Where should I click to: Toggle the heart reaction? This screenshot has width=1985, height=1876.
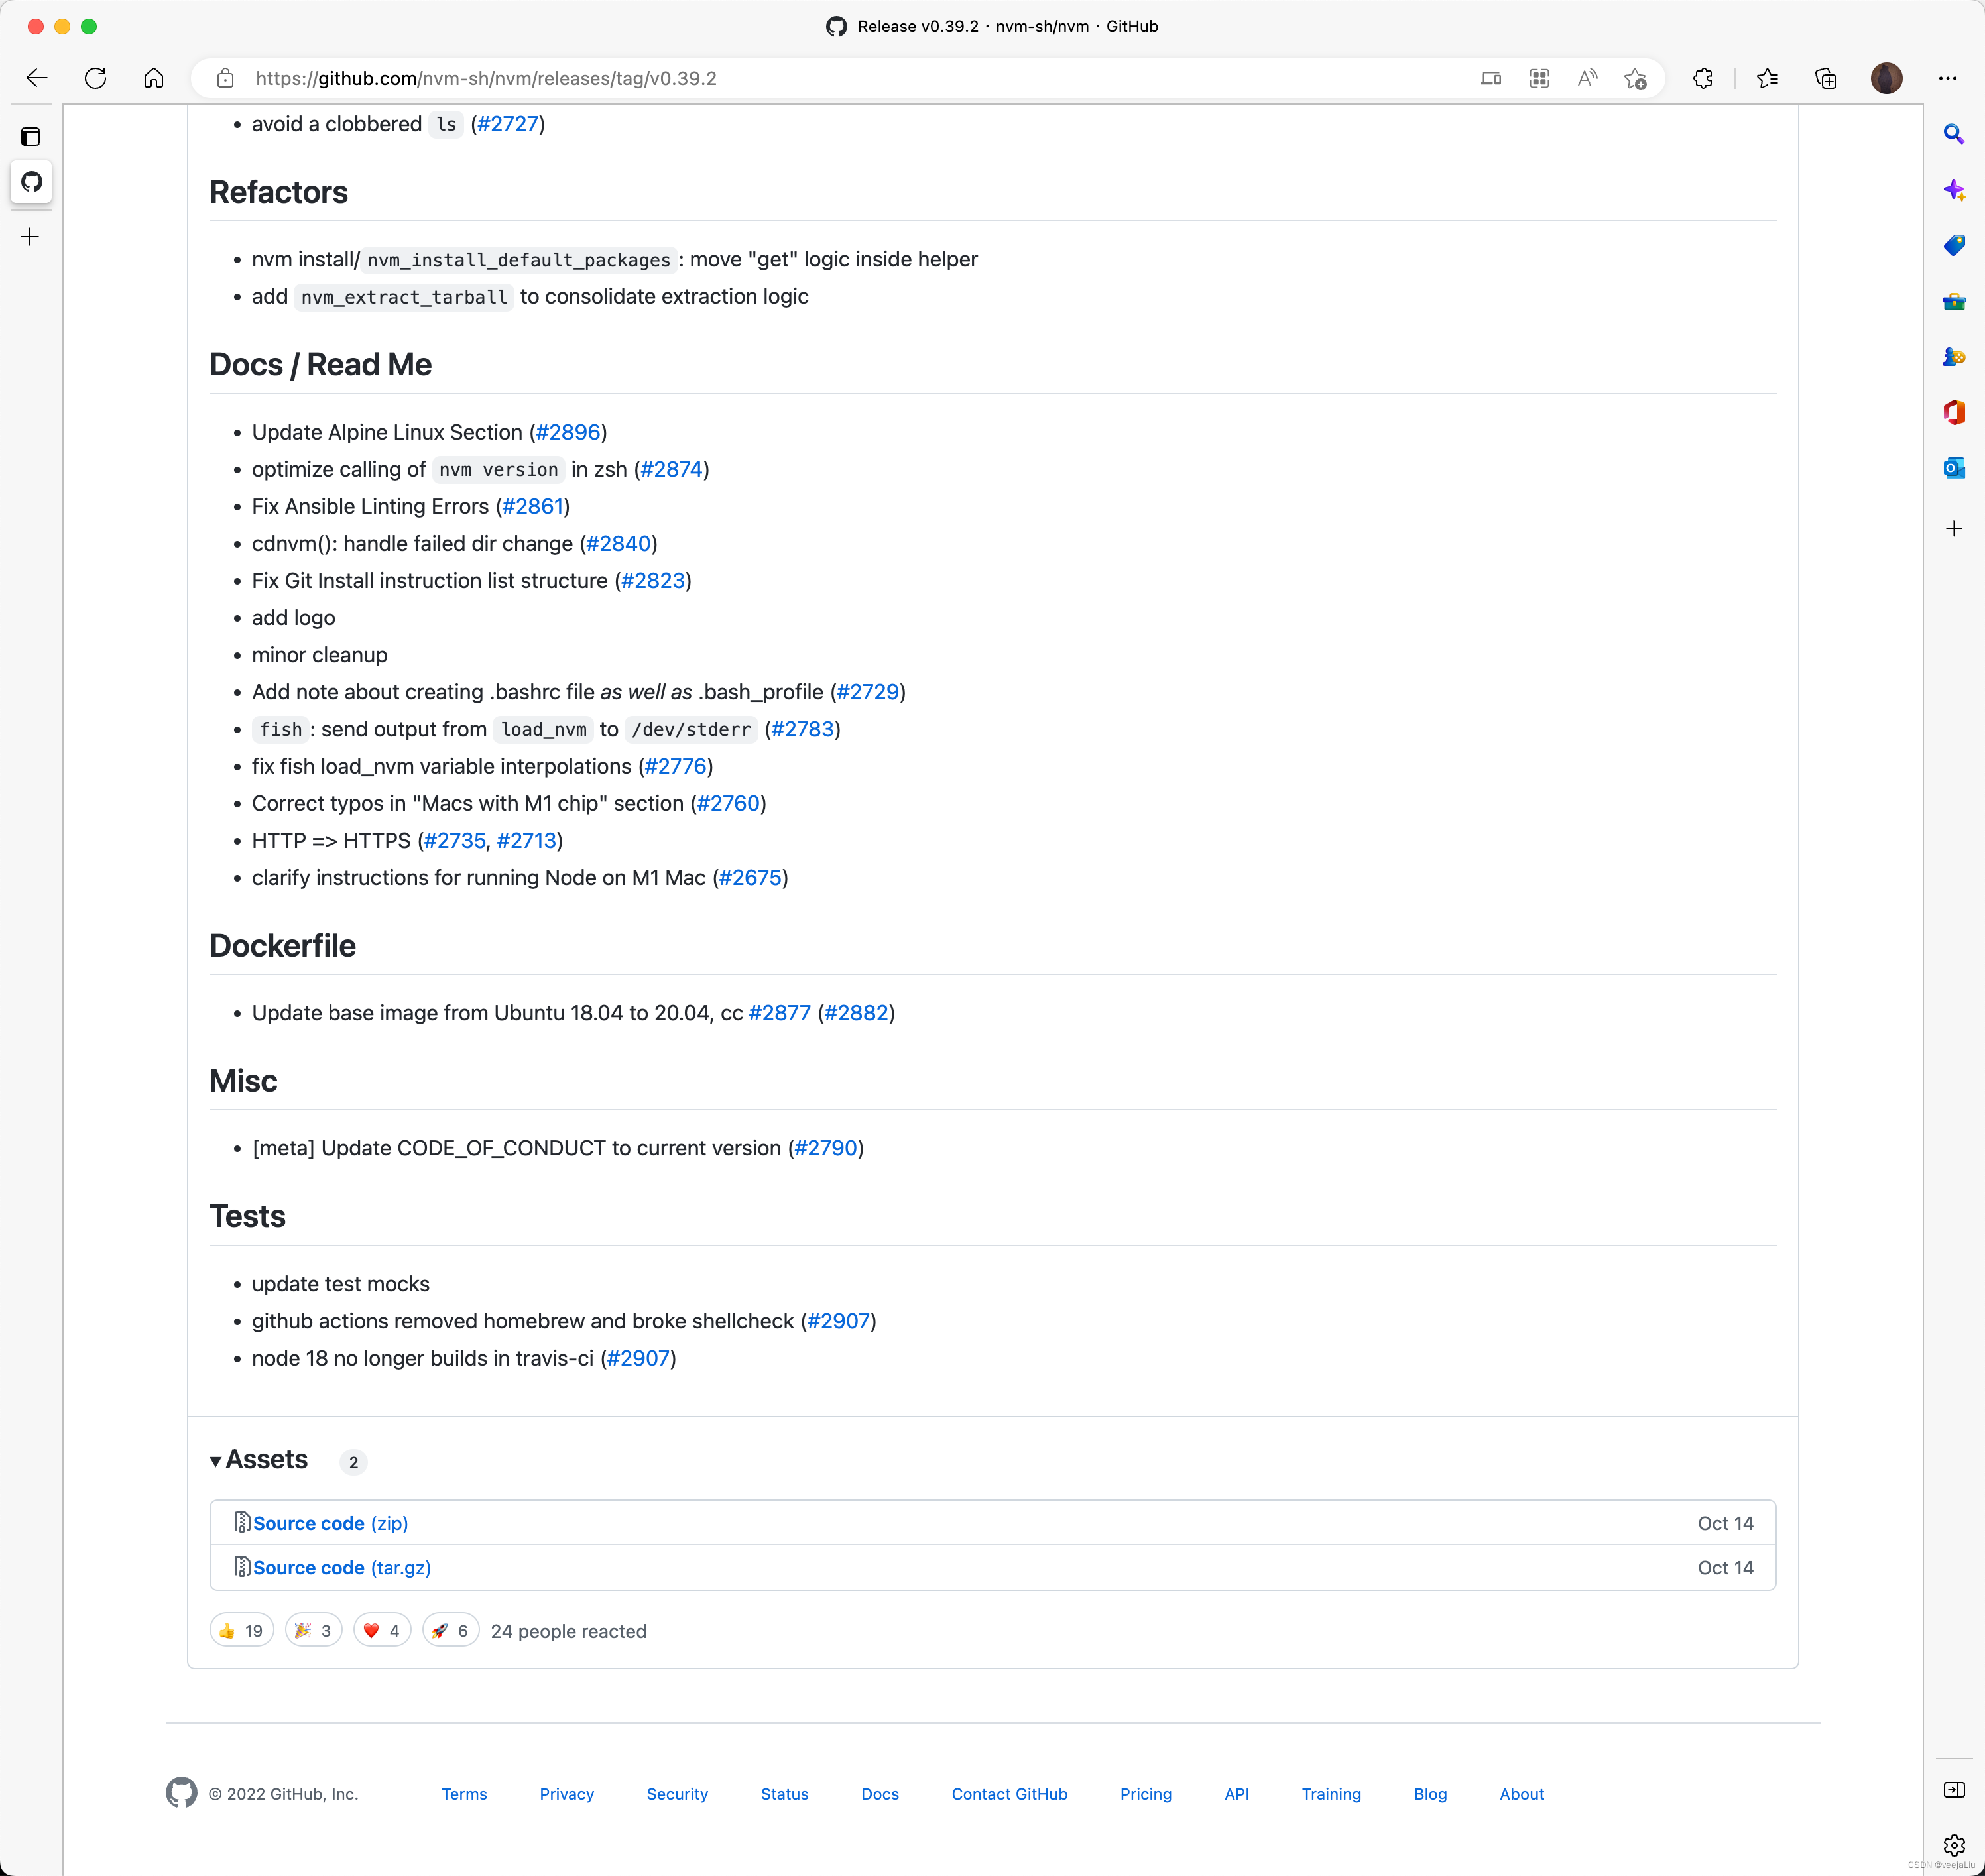click(382, 1631)
